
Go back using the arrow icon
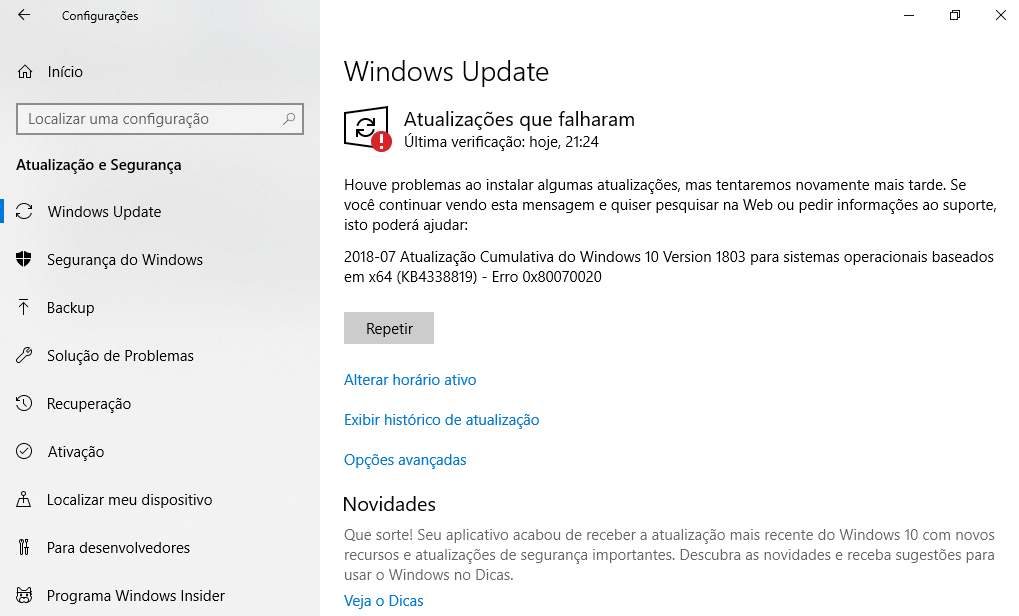click(x=24, y=15)
